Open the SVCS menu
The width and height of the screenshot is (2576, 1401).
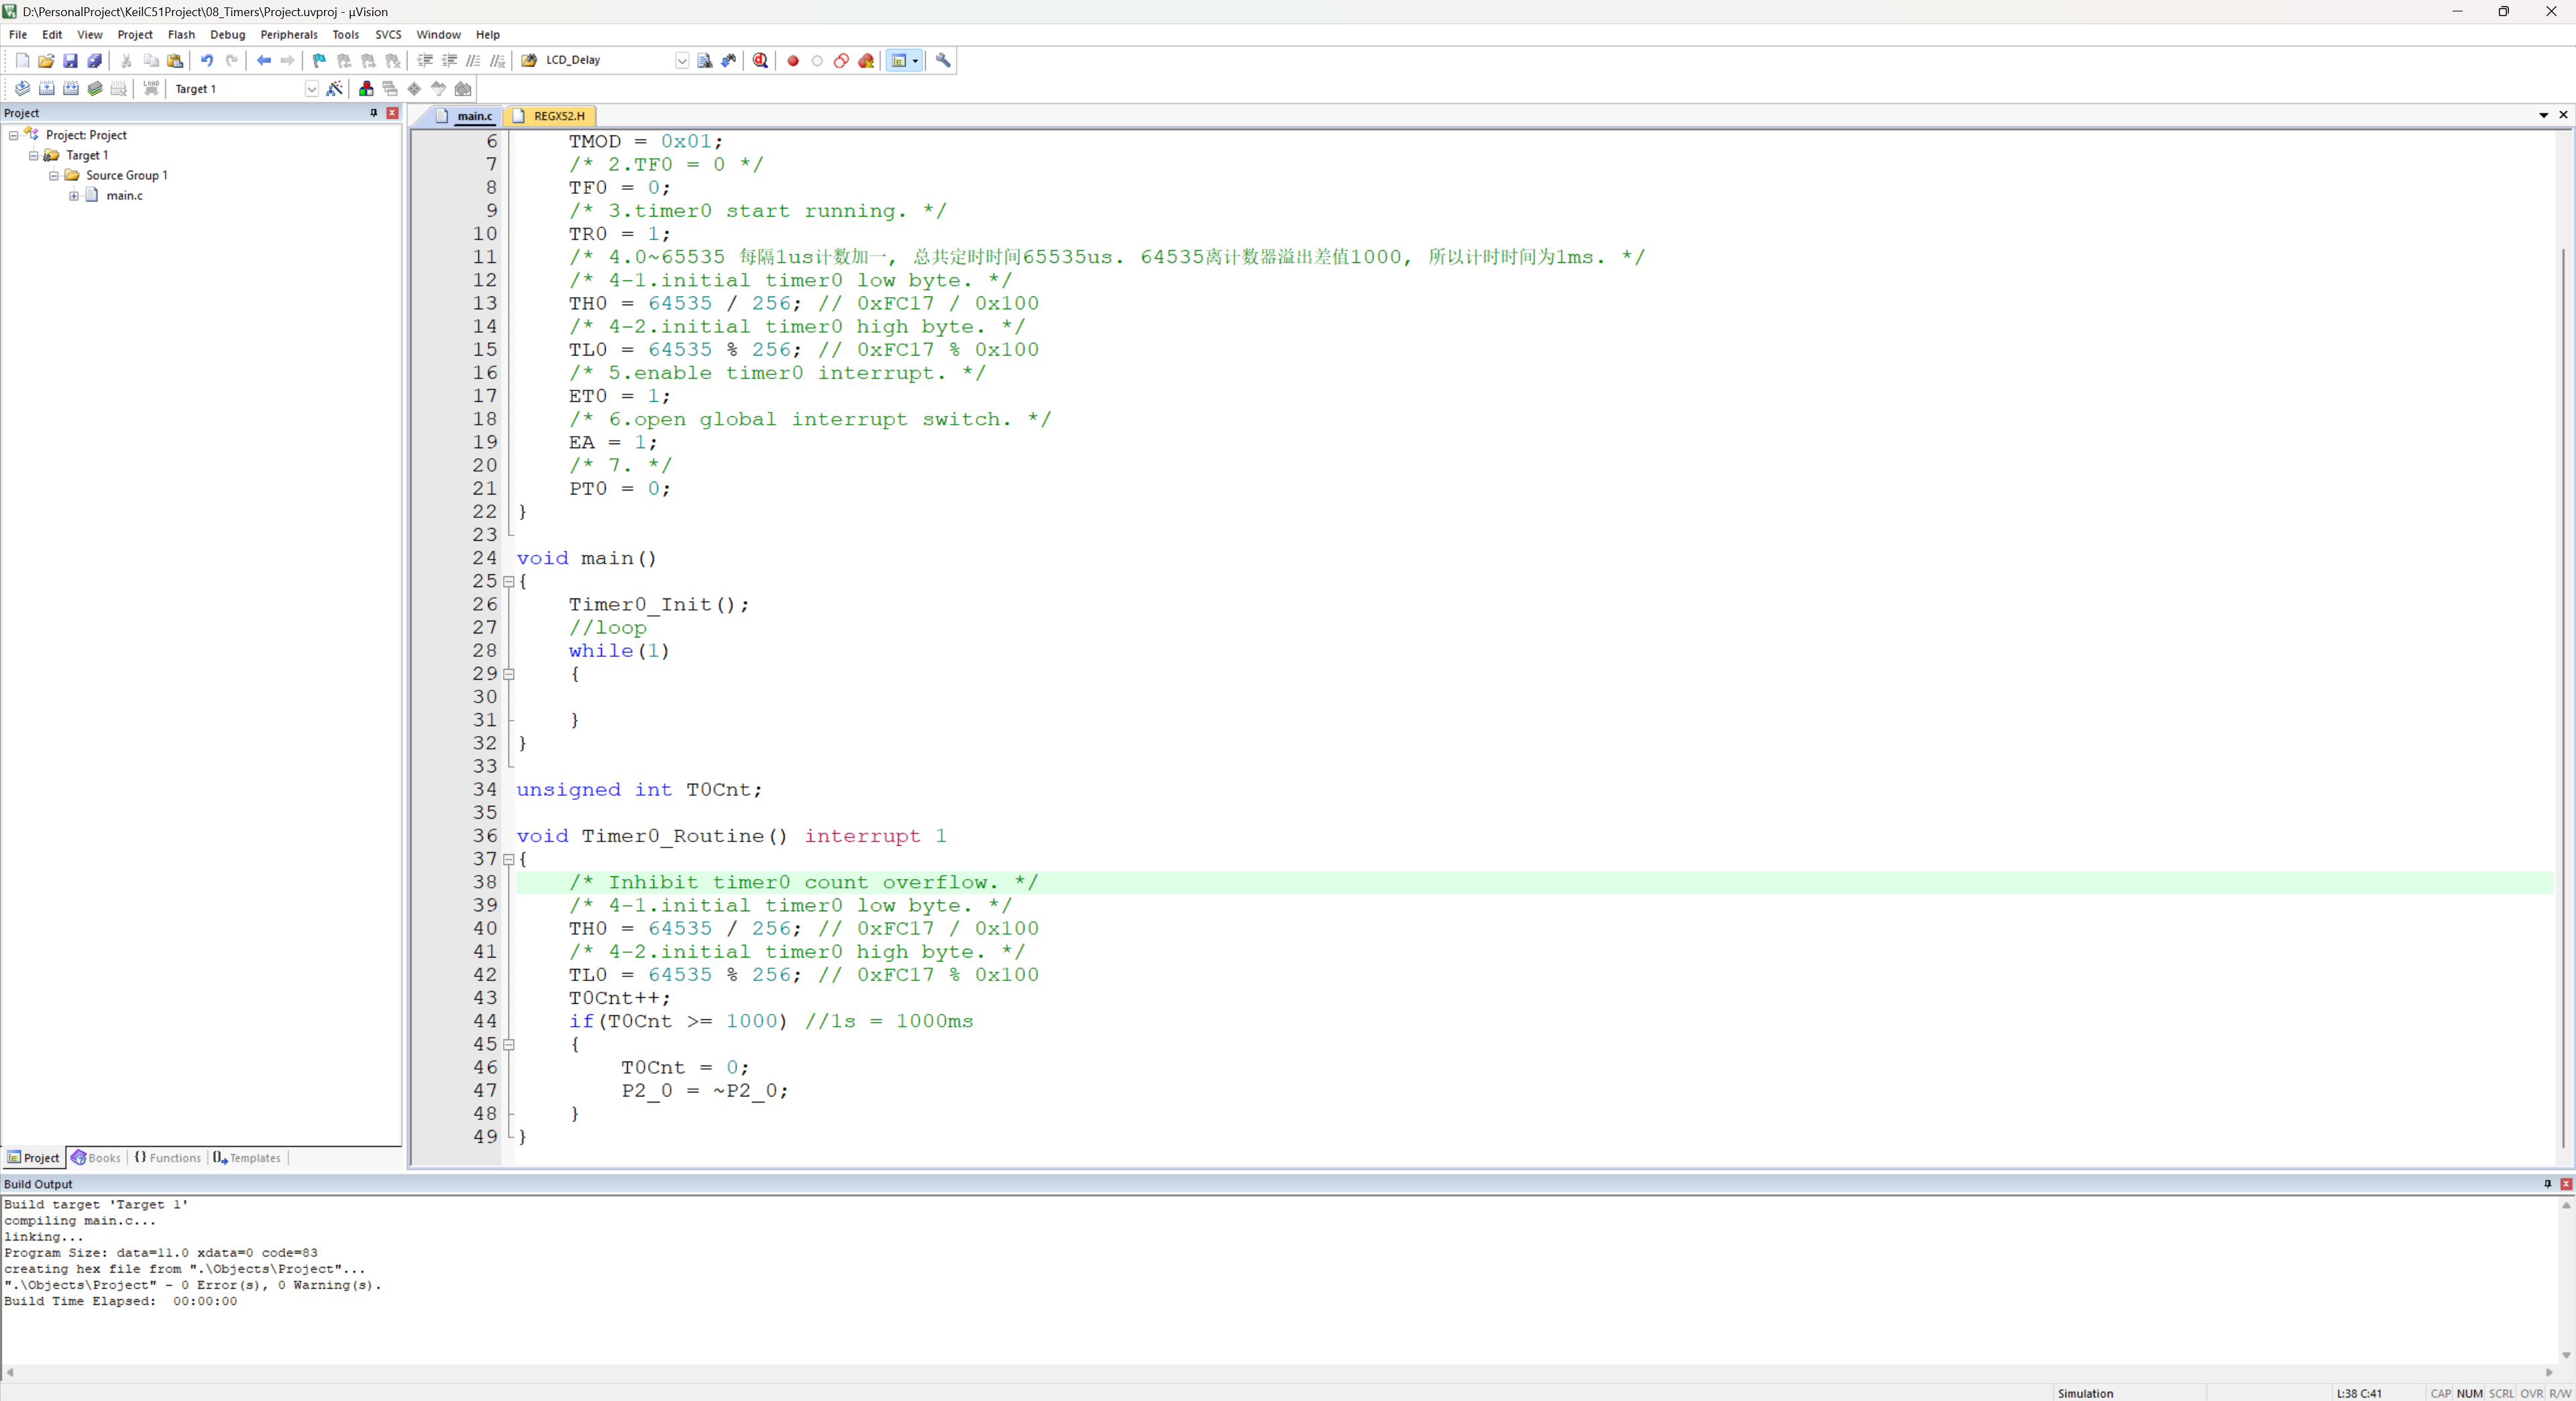[x=388, y=34]
